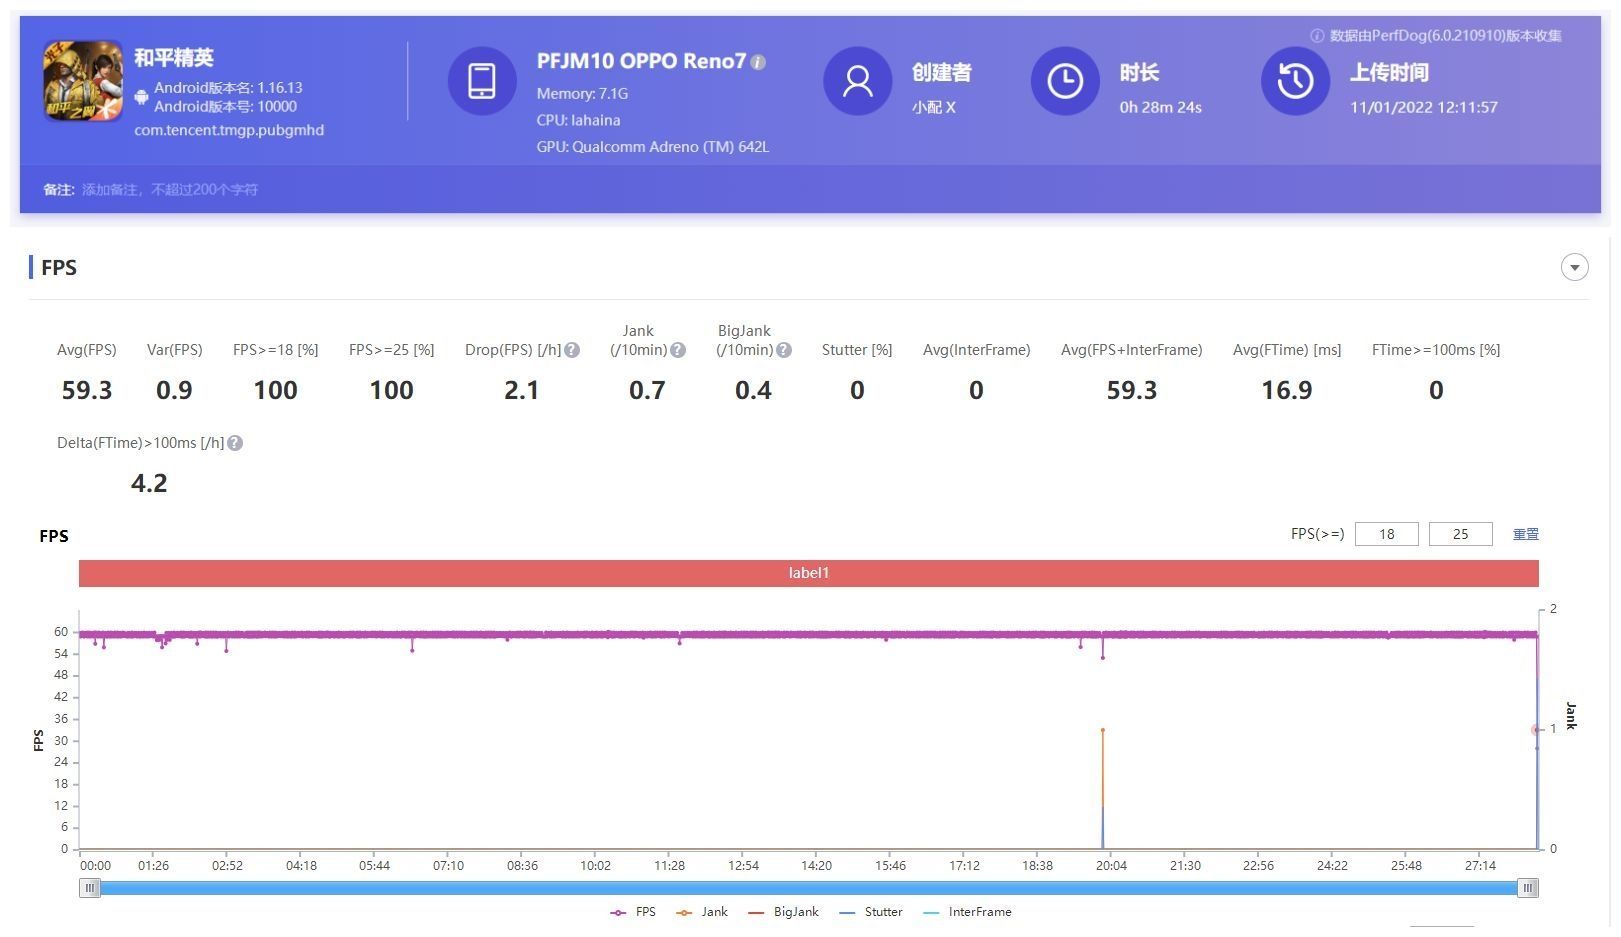The height and width of the screenshot is (937, 1621).
Task: Click the left handle of timeline range slider
Action: 90,888
